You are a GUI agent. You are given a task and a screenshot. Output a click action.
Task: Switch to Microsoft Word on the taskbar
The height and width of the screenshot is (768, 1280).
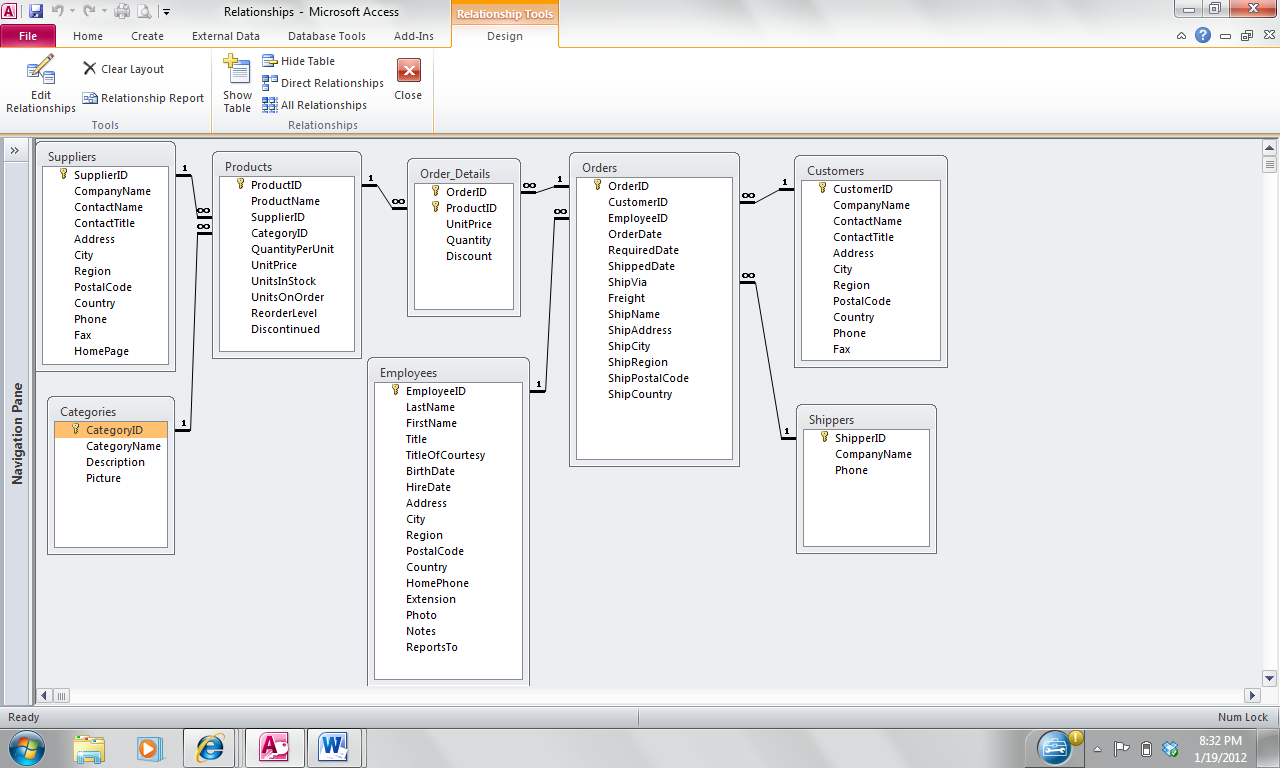coord(334,747)
